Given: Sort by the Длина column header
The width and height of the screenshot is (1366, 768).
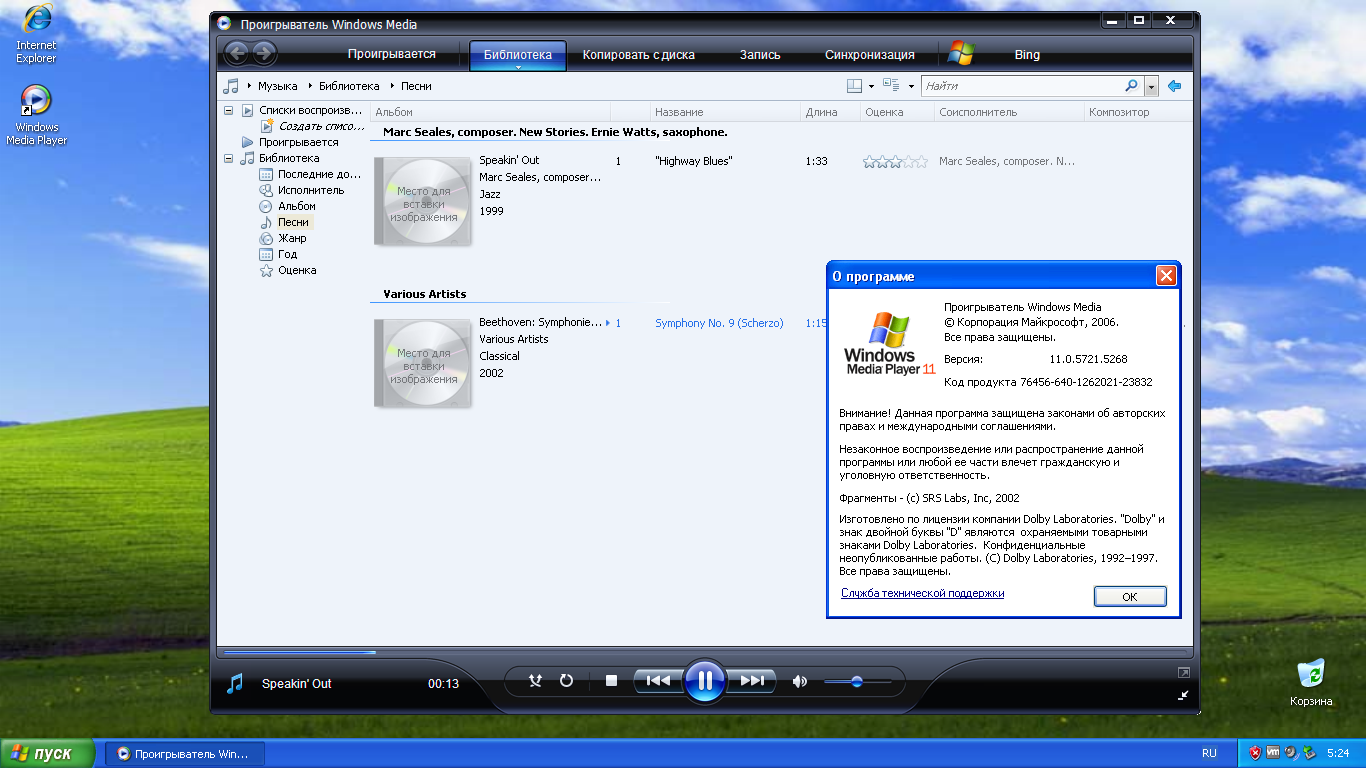Looking at the screenshot, I should pyautogui.click(x=830, y=112).
